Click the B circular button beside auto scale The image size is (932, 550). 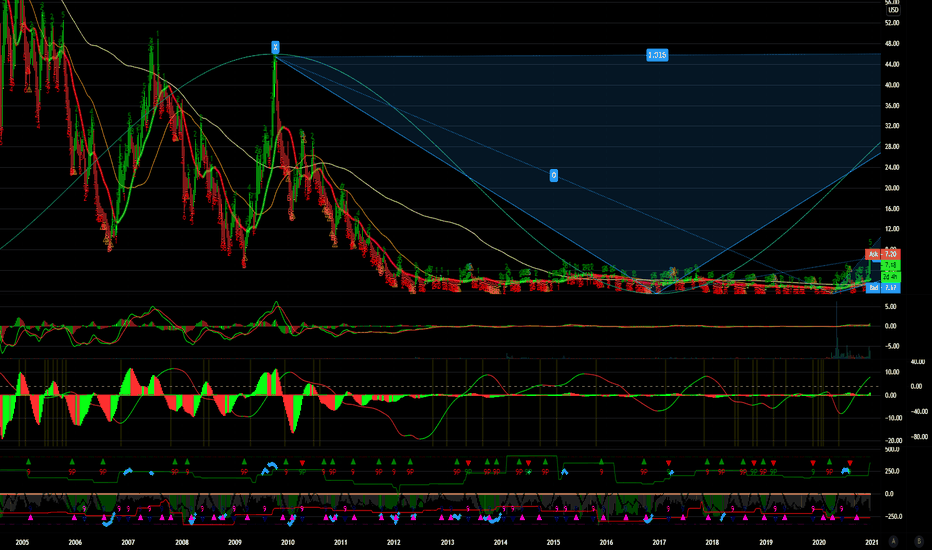pyautogui.click(x=919, y=541)
